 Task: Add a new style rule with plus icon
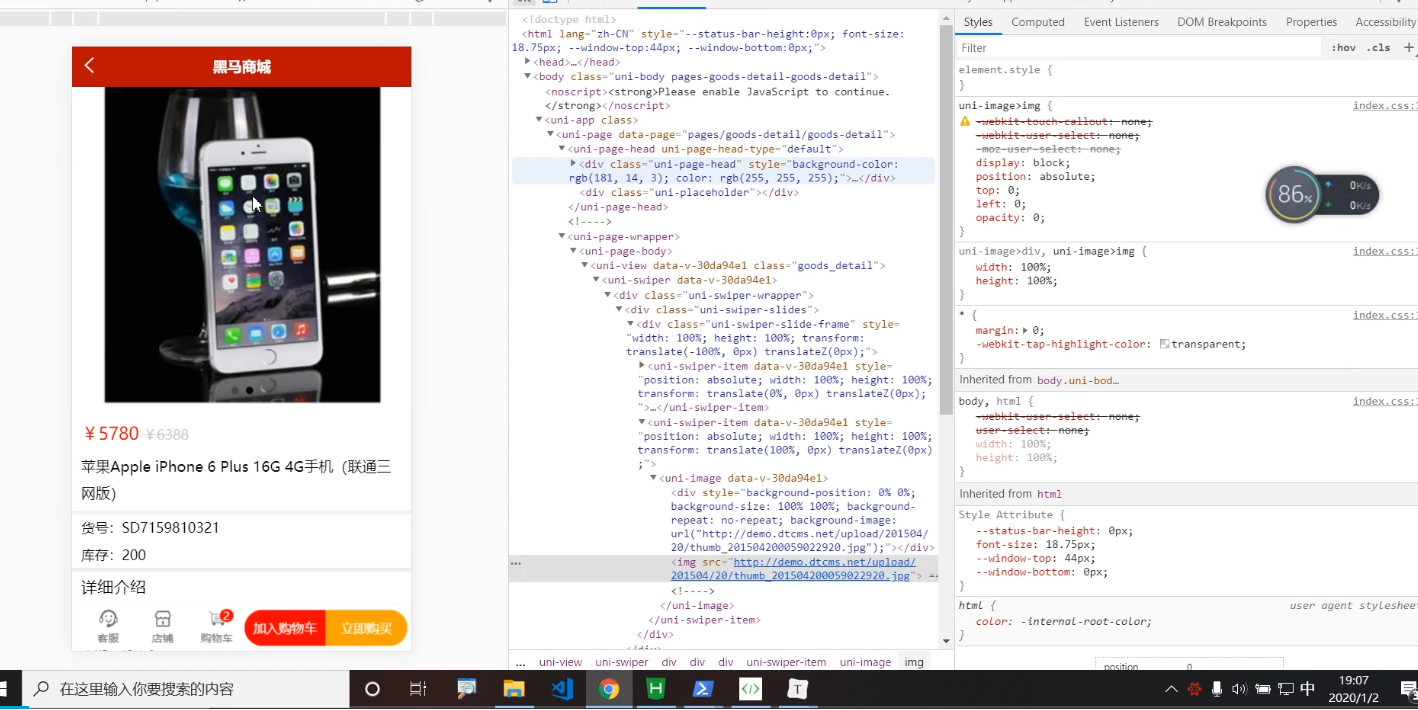pos(1409,47)
